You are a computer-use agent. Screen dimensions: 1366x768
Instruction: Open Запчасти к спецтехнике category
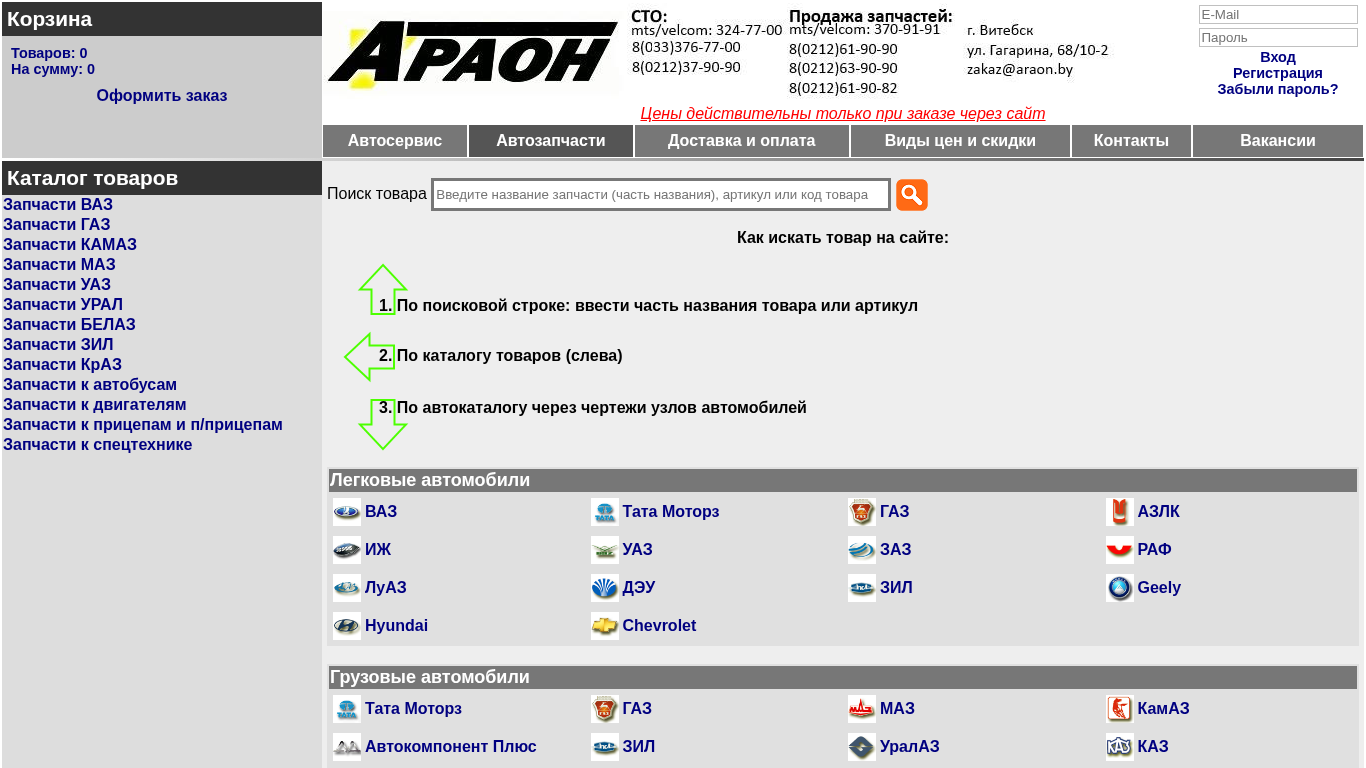click(x=98, y=445)
